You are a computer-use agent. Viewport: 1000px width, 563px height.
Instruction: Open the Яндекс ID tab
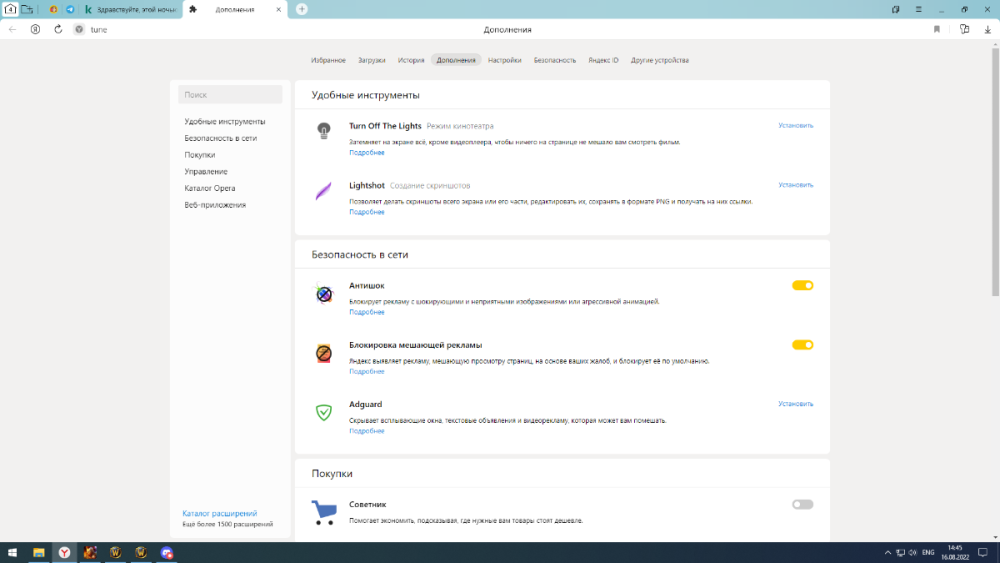pos(603,60)
